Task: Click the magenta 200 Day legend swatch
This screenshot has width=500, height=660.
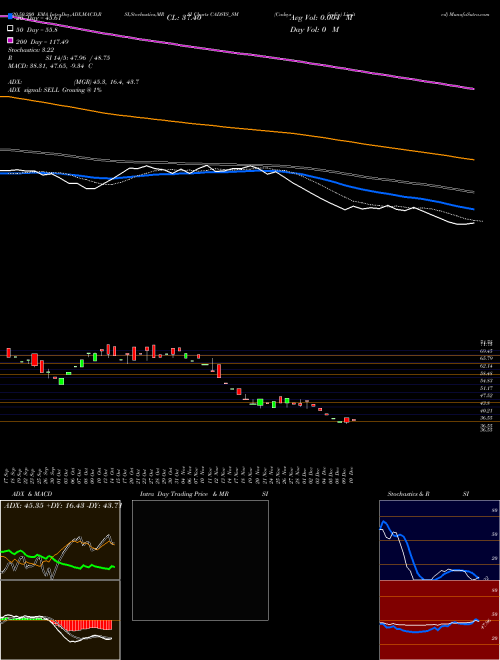Action: tap(10, 41)
